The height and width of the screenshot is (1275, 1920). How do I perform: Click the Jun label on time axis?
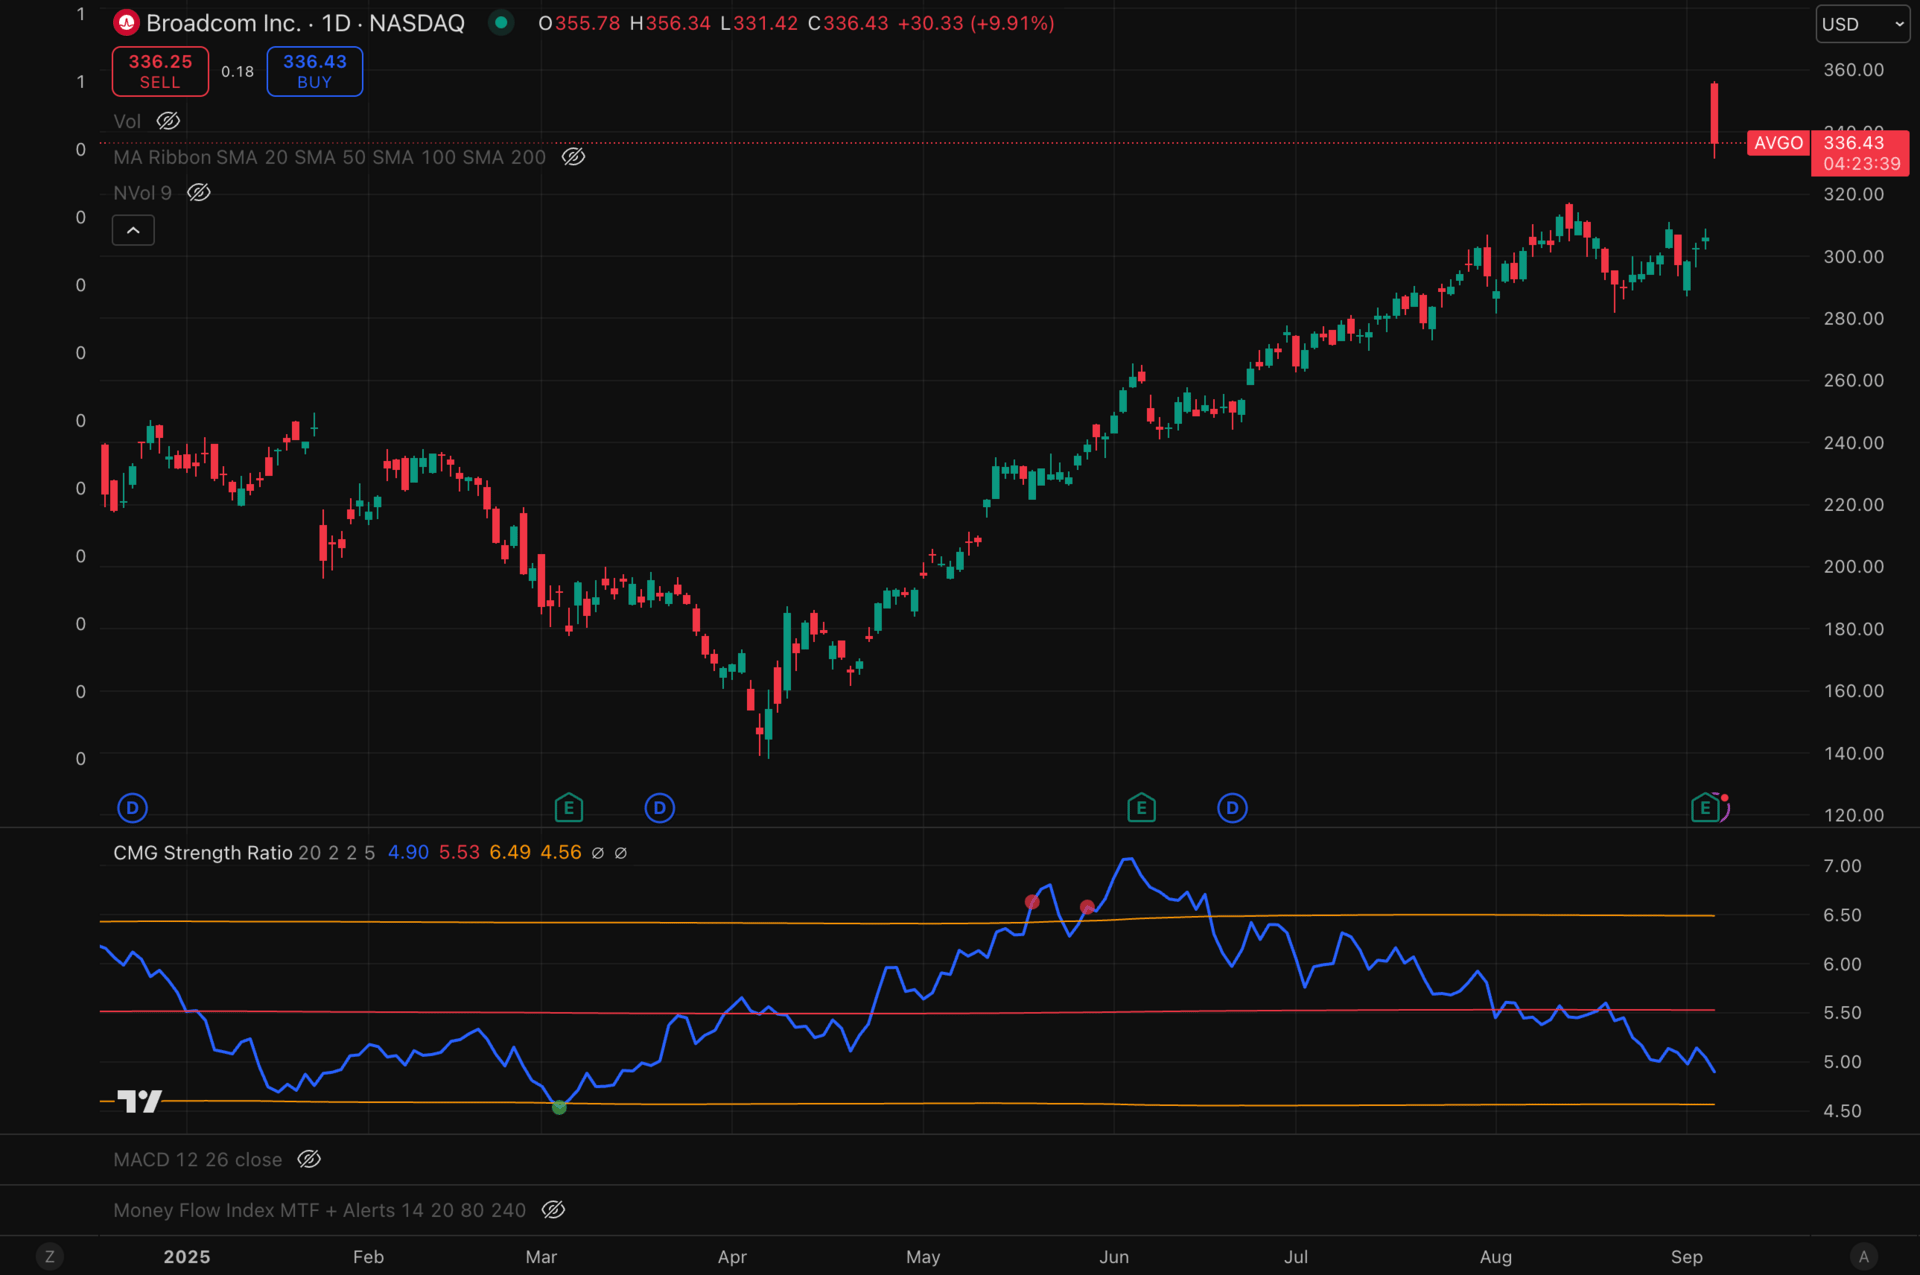[x=1114, y=1257]
